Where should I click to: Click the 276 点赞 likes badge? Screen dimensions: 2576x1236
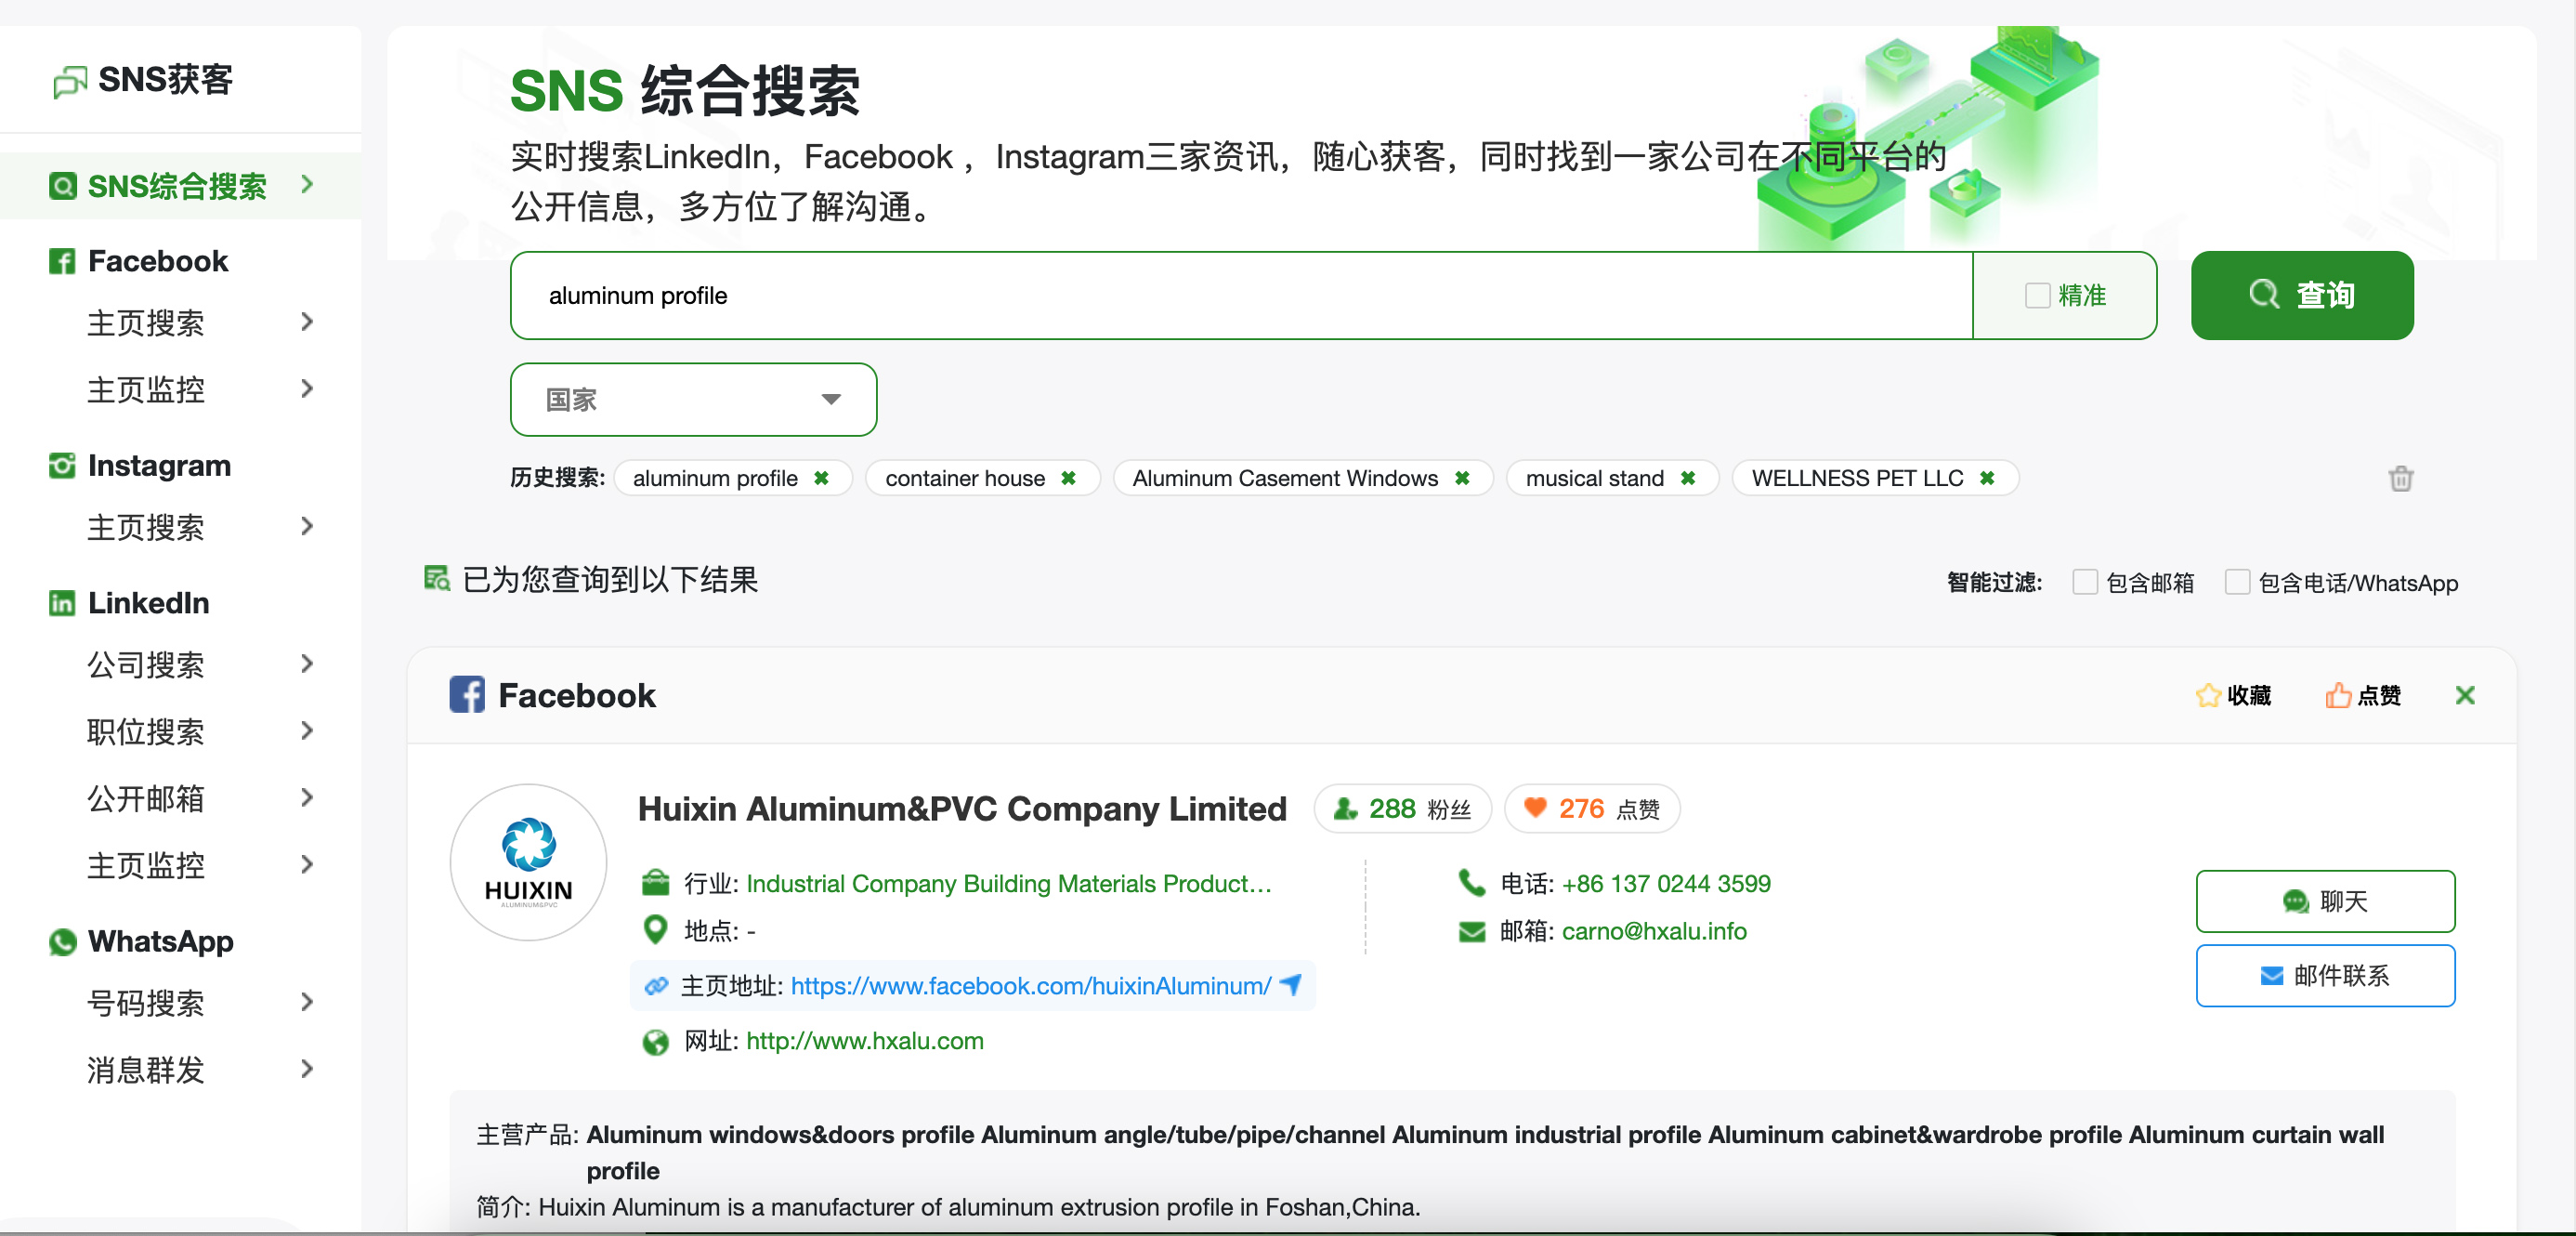coord(1592,809)
